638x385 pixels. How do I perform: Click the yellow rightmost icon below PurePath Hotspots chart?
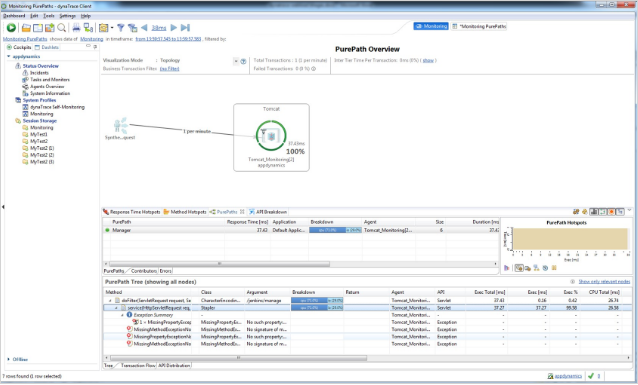(554, 268)
